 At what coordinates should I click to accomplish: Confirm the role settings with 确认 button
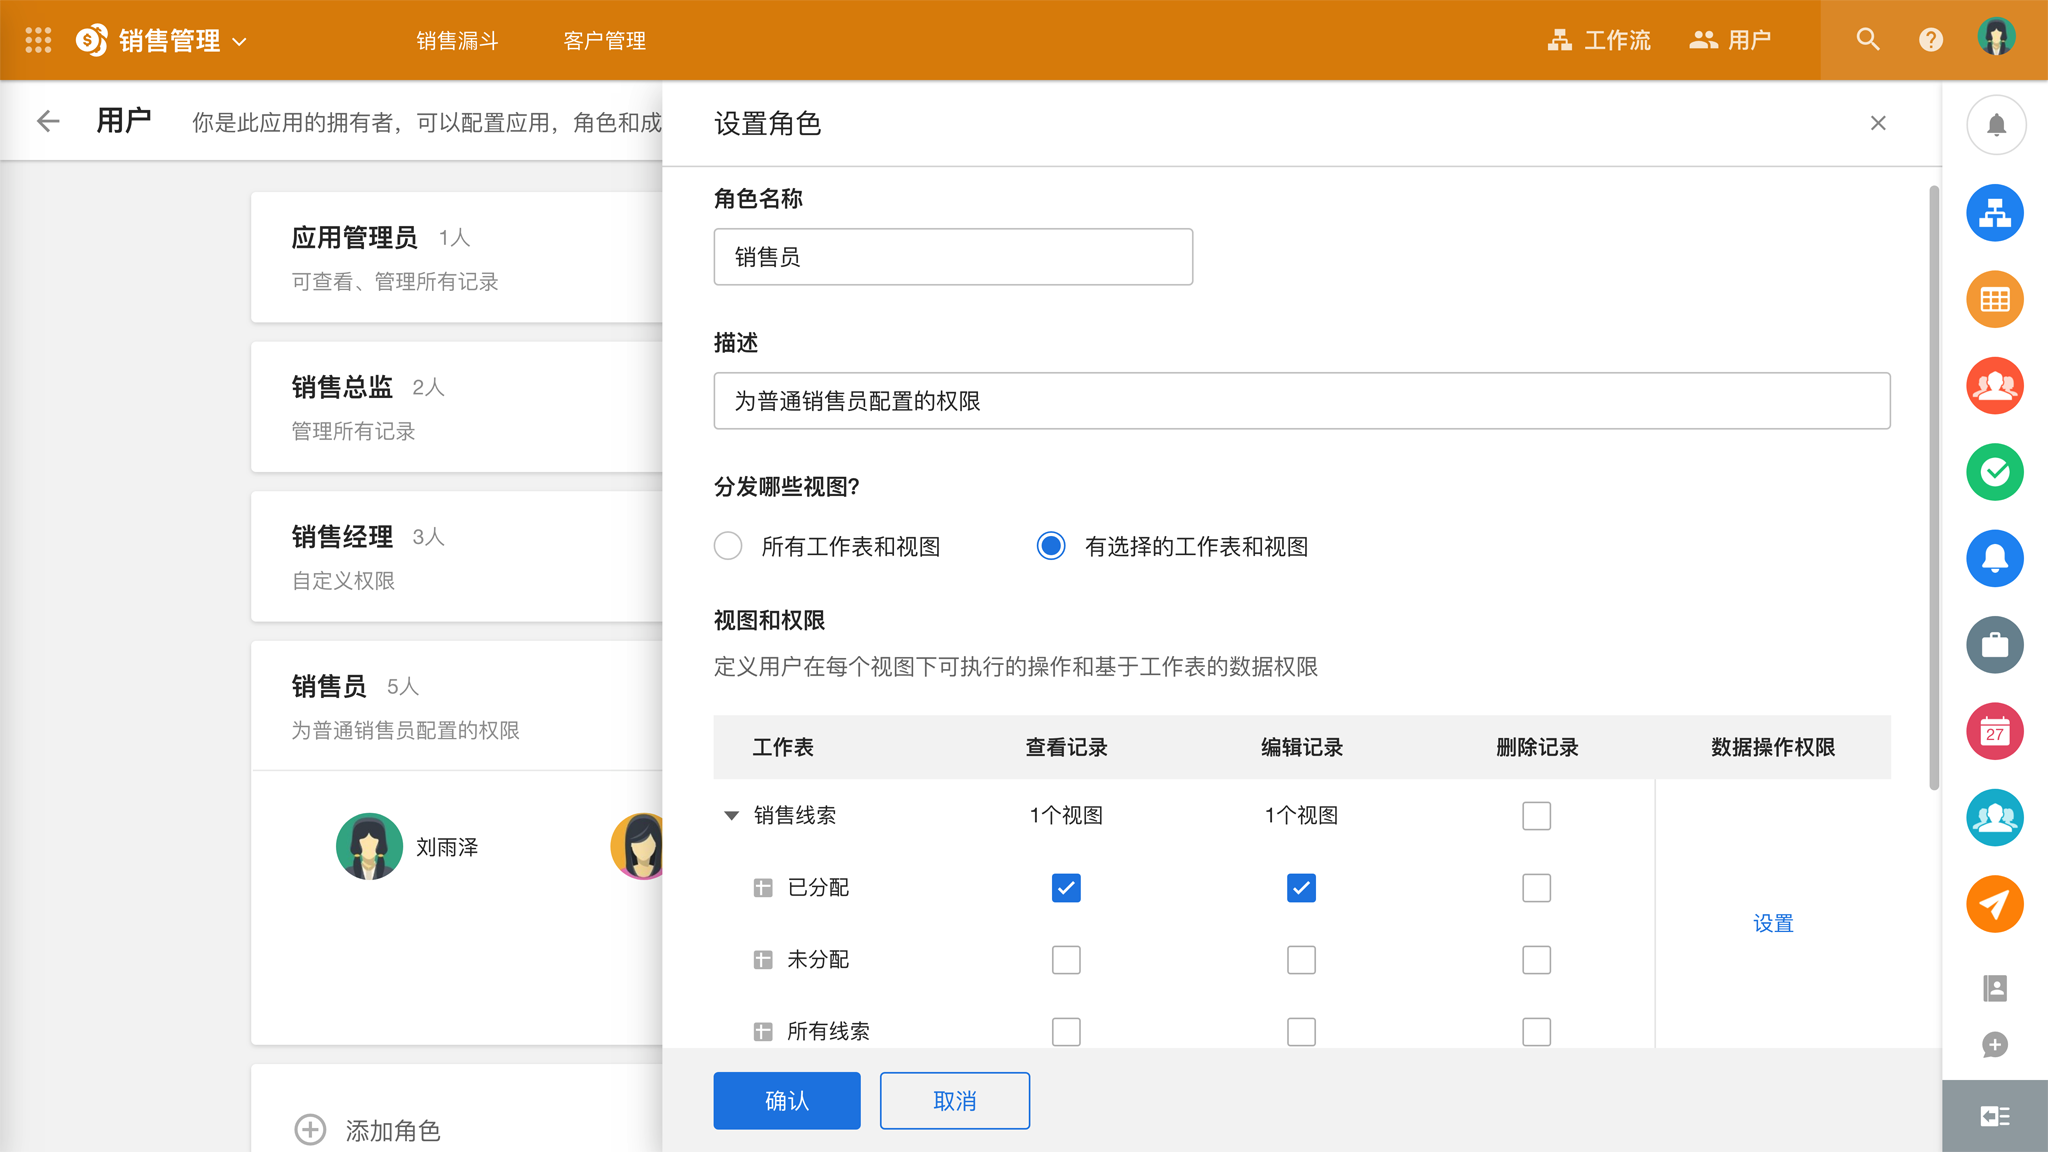pyautogui.click(x=786, y=1100)
